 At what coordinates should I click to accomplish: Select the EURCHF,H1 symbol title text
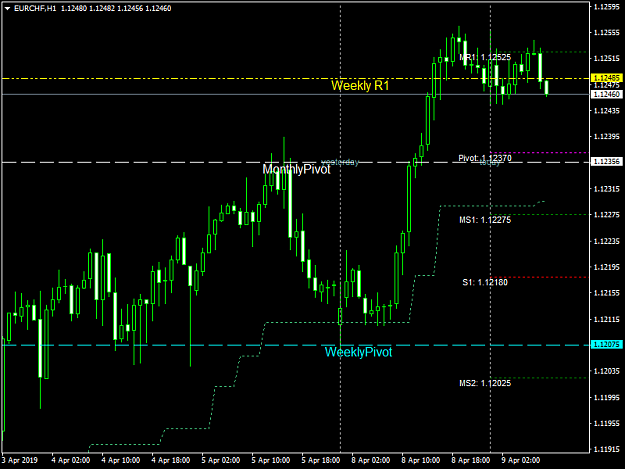35,8
